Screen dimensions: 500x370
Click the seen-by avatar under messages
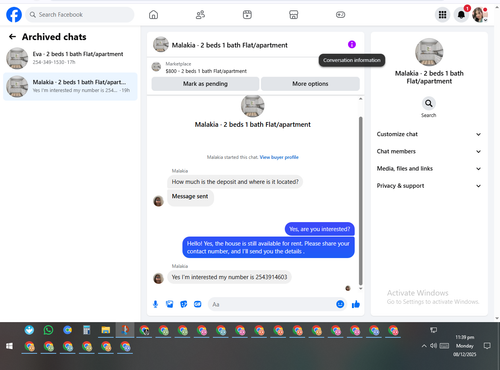point(348,288)
